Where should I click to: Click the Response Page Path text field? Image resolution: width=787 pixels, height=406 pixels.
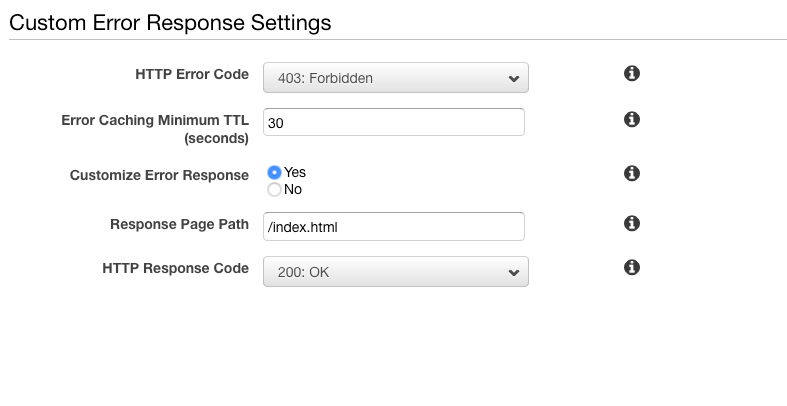393,226
